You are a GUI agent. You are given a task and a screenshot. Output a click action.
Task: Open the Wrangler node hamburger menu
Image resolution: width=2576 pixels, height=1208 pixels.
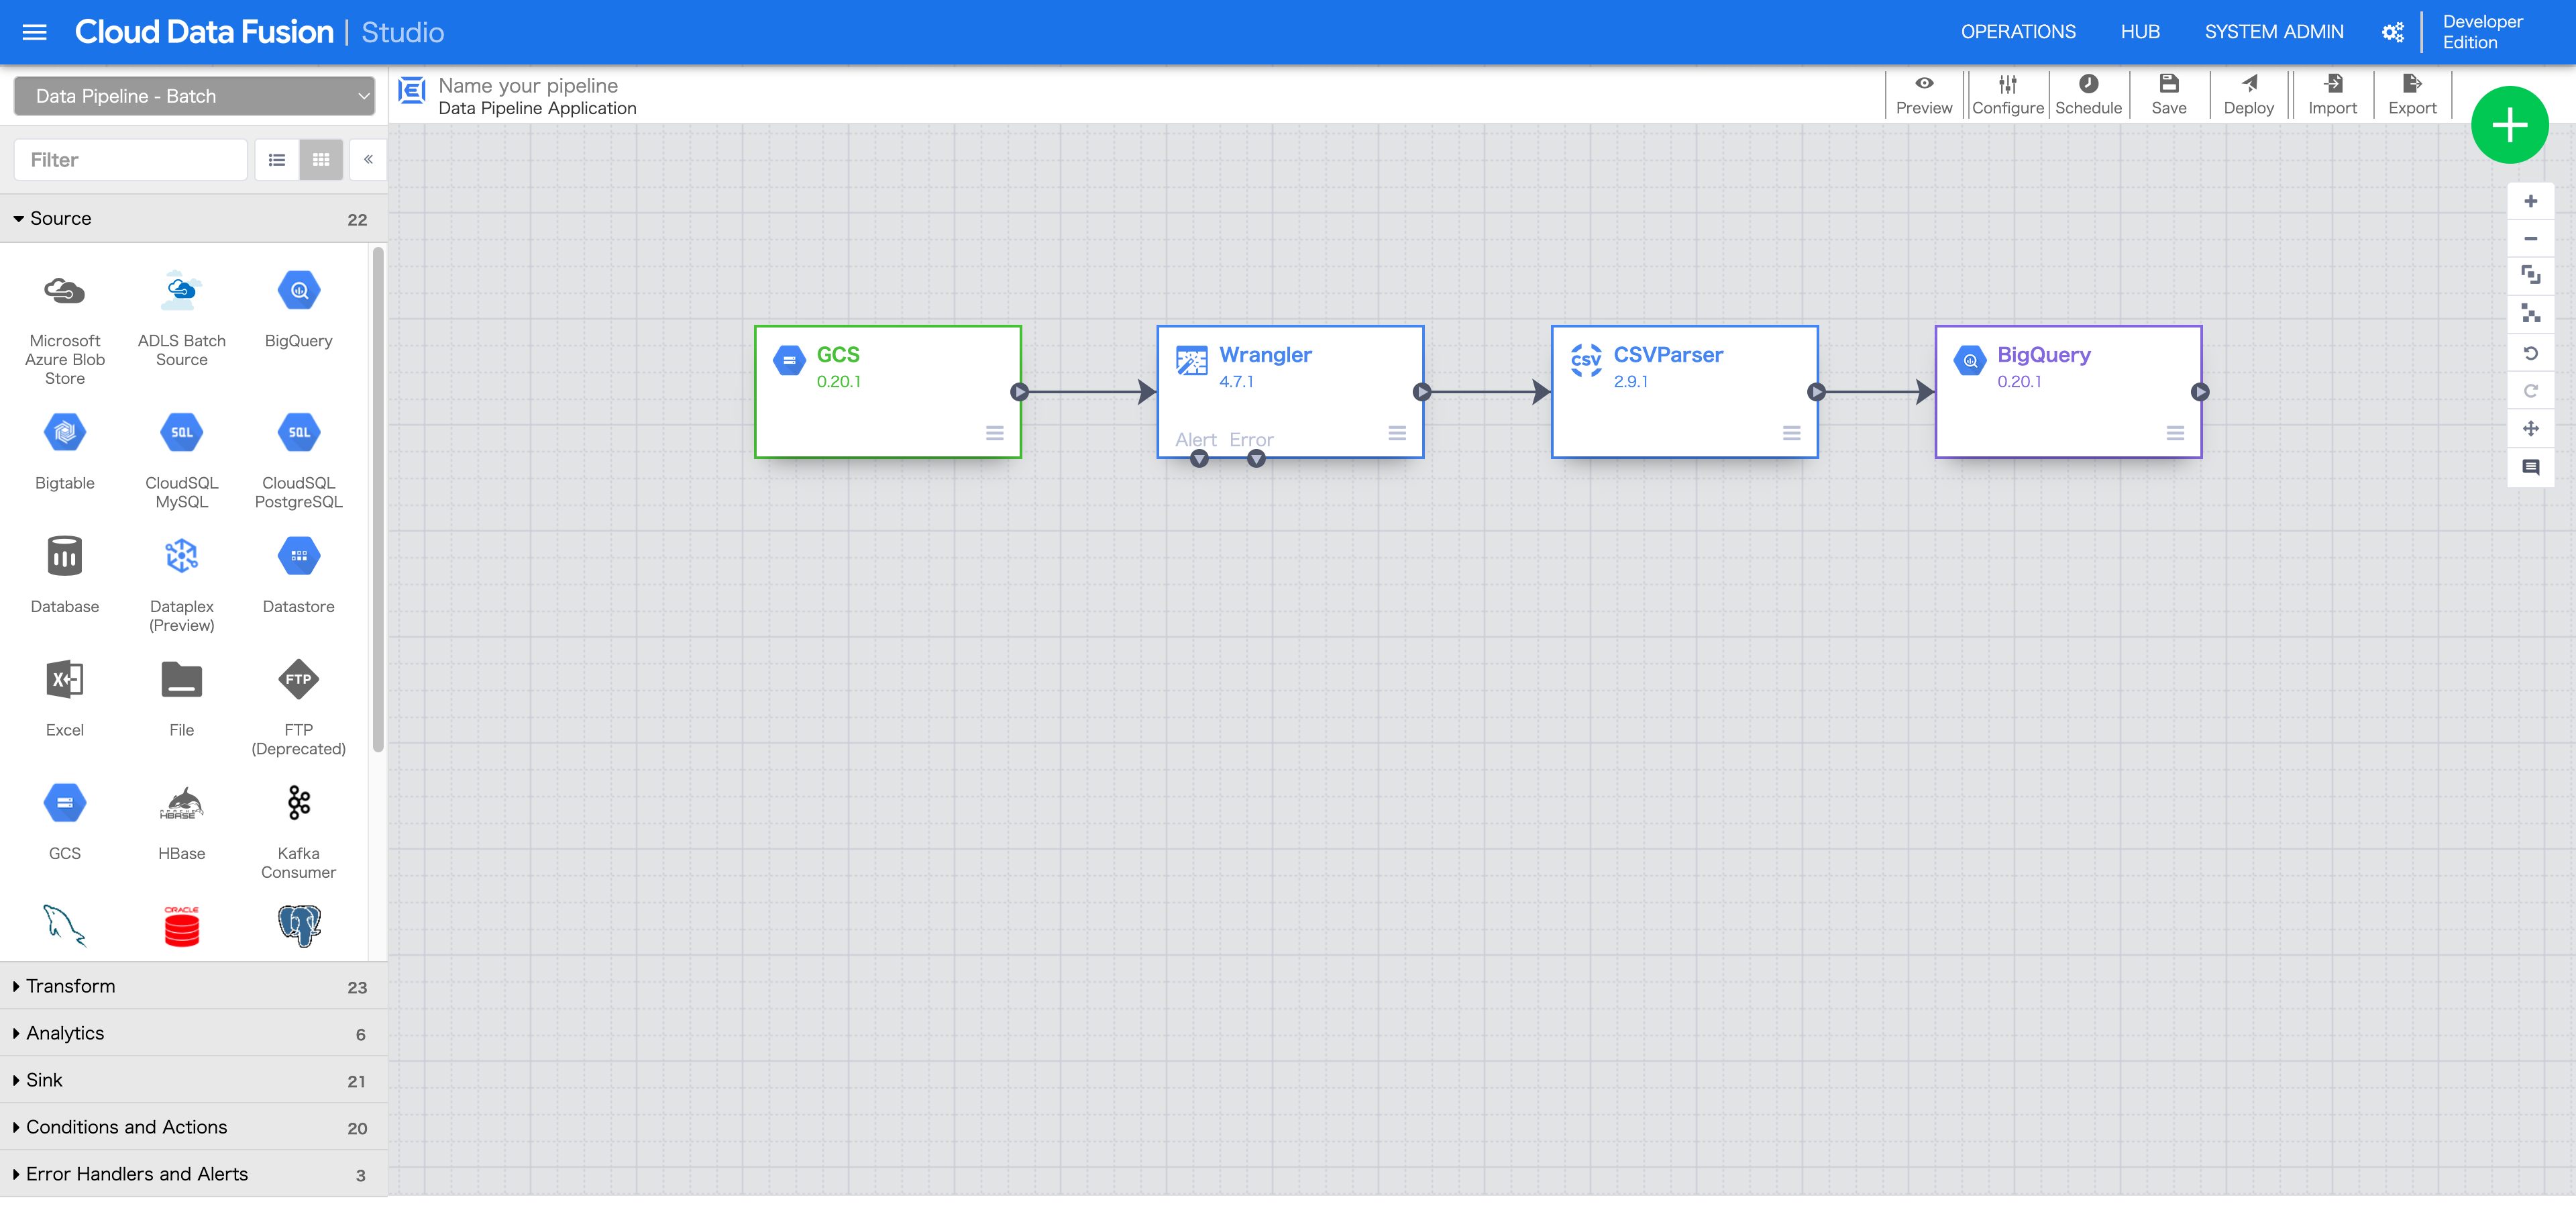(1397, 433)
